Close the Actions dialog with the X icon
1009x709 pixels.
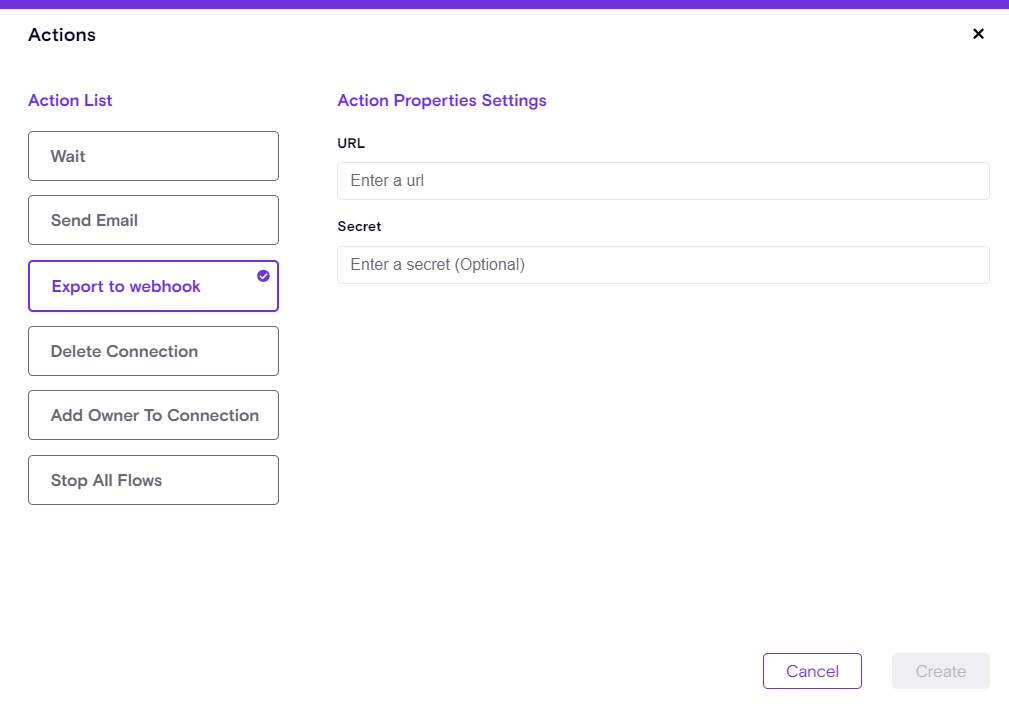(x=978, y=34)
